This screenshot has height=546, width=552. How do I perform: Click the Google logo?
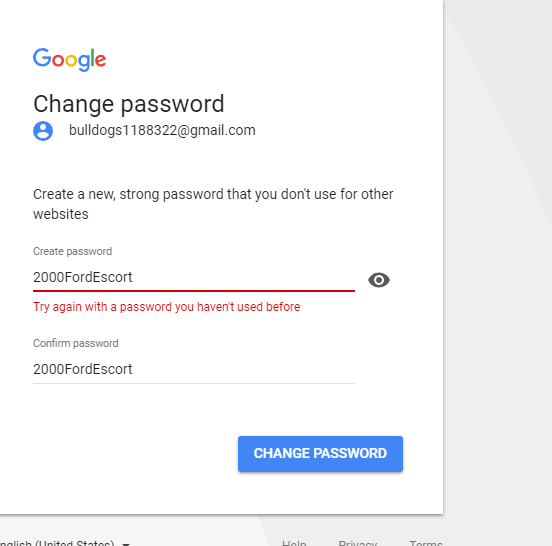click(x=69, y=59)
